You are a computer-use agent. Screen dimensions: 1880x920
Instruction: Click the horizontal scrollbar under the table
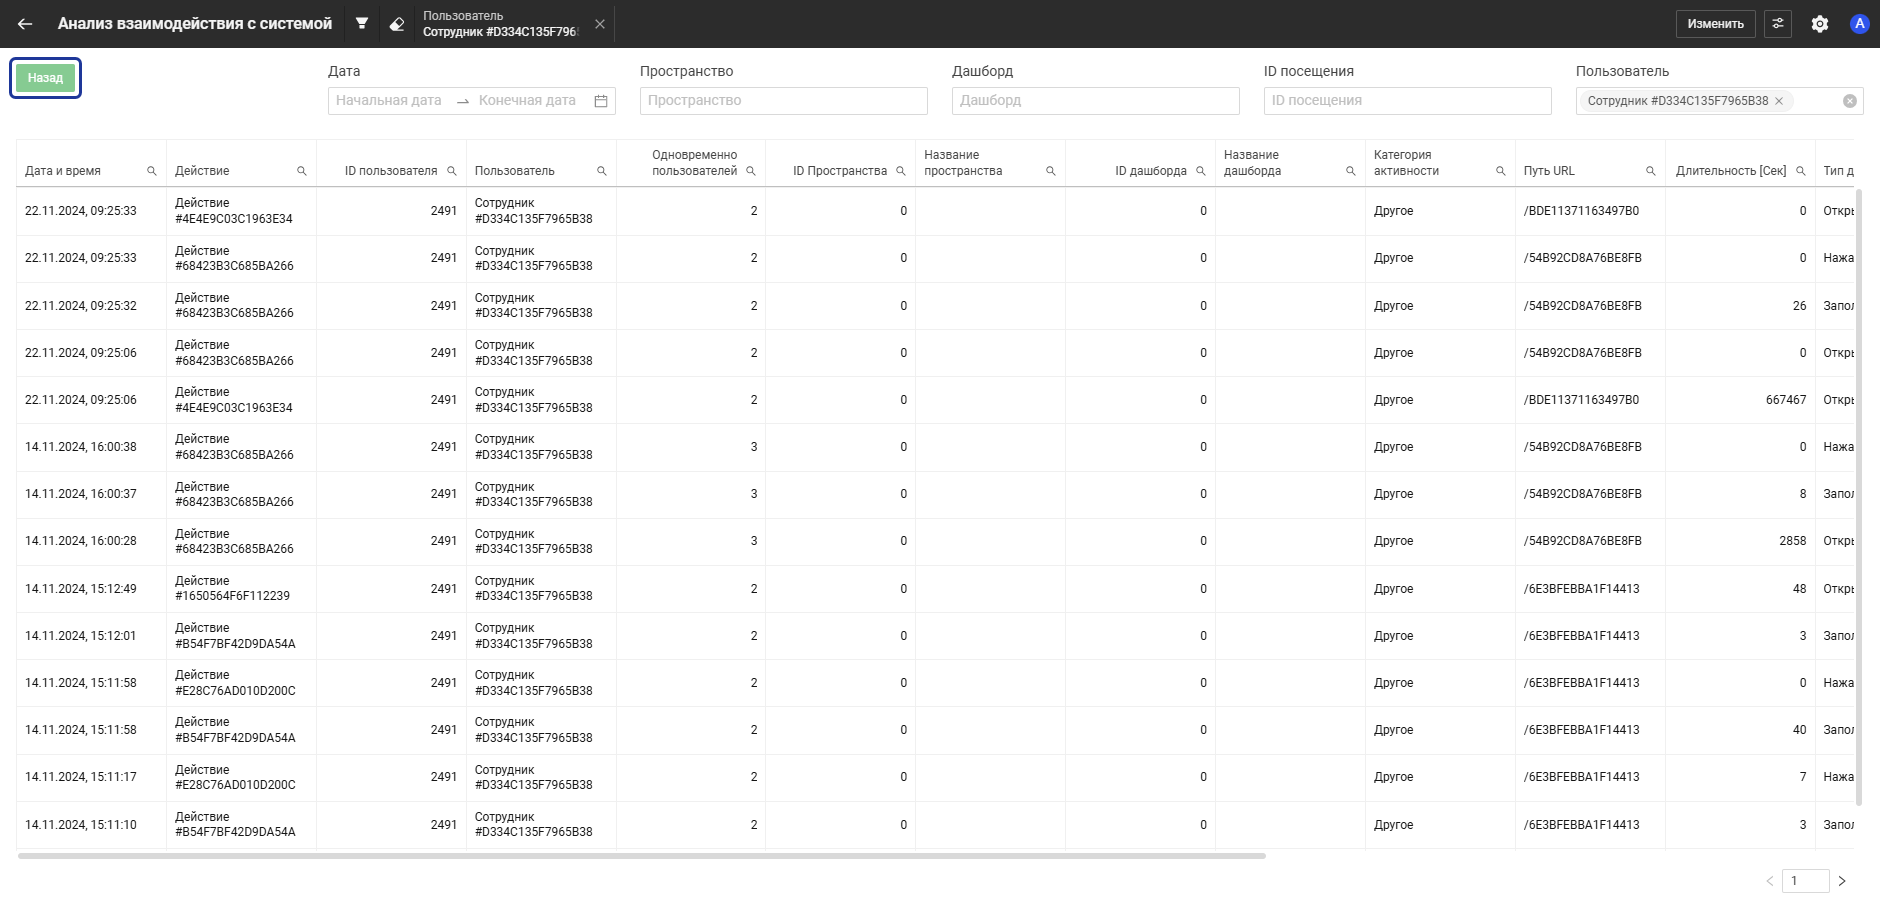(641, 856)
